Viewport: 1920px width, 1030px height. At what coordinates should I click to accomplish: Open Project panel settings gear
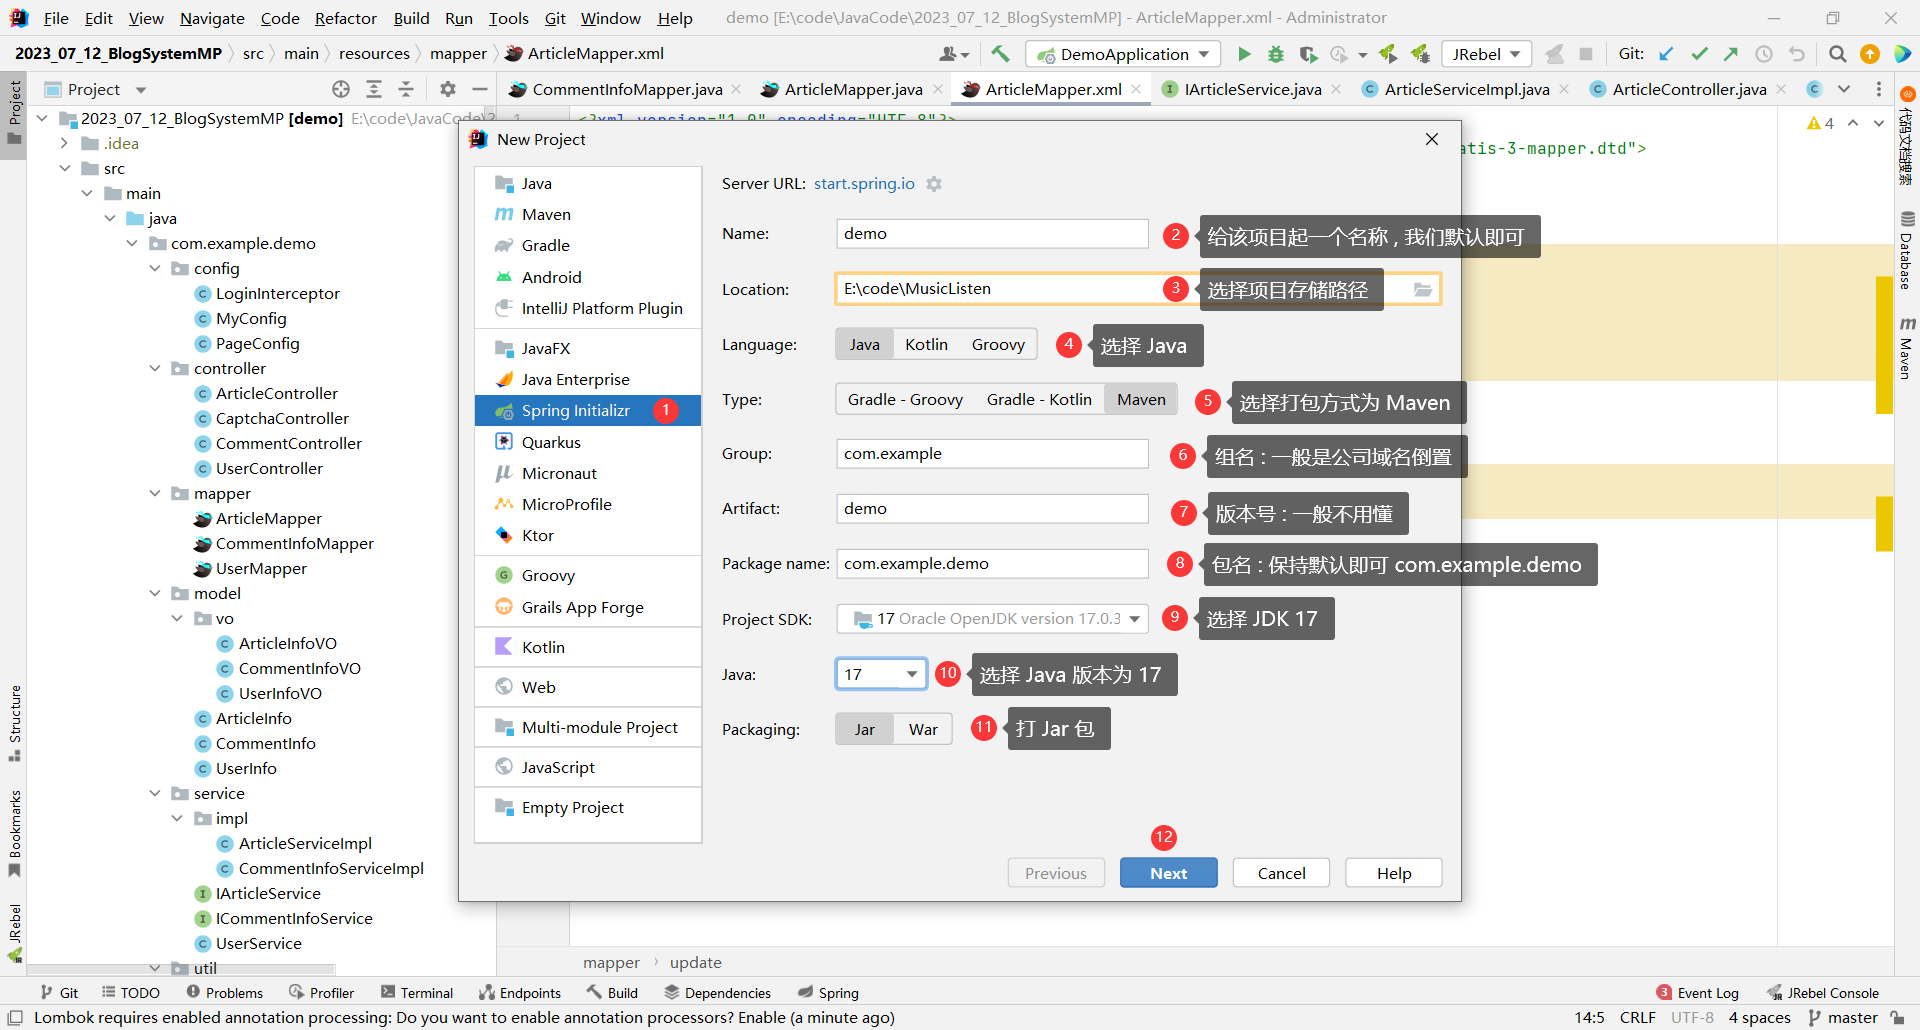[448, 89]
